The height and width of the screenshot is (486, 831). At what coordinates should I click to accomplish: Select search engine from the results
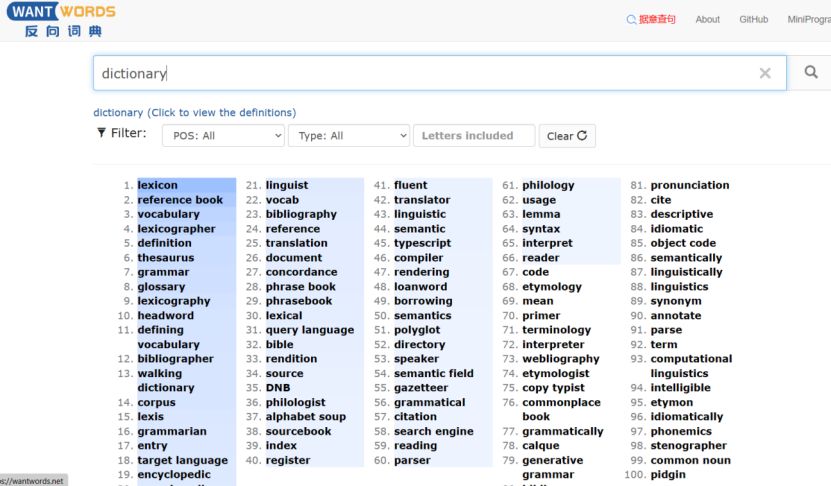433,432
